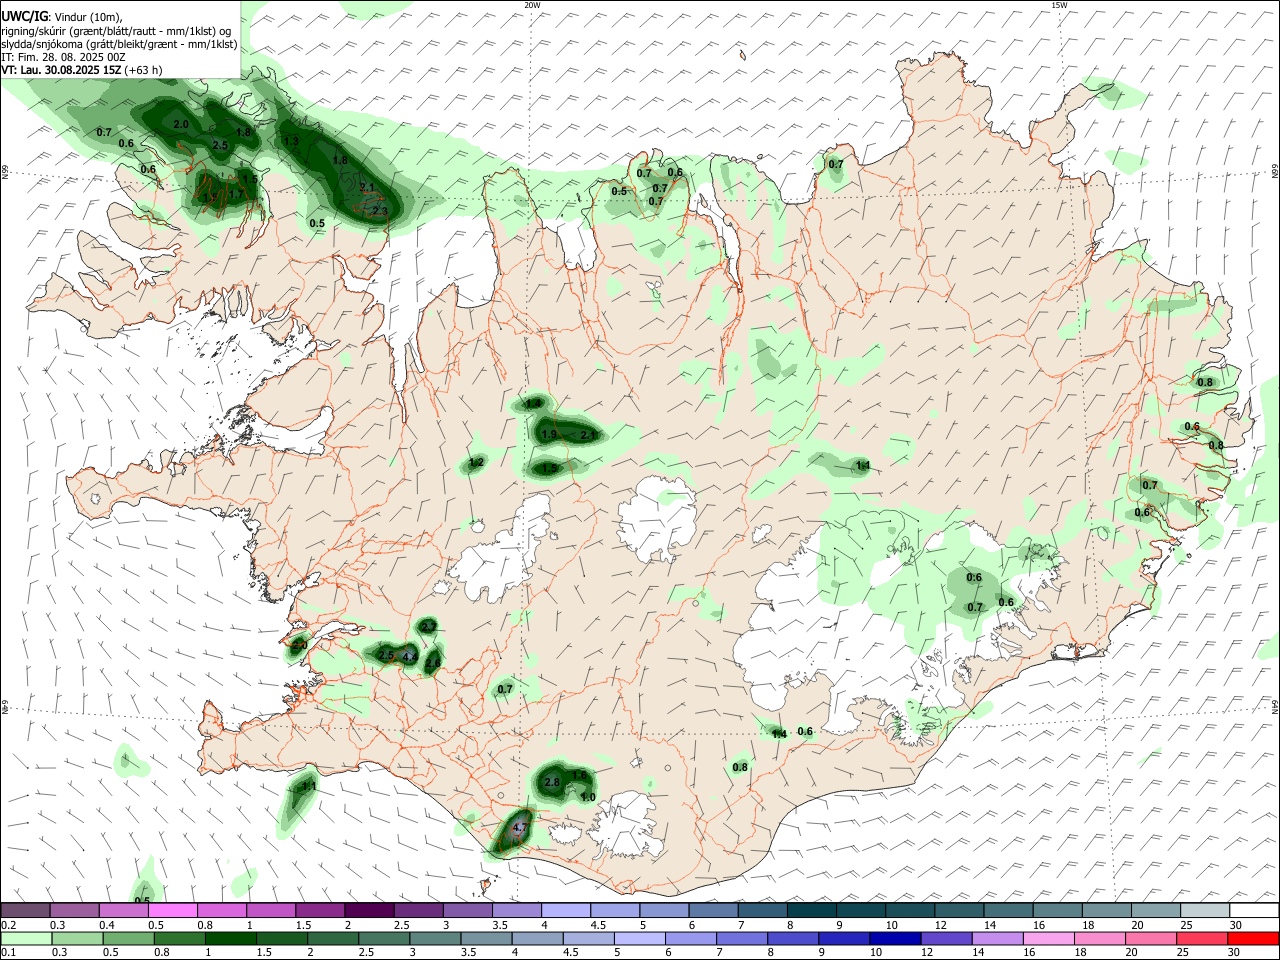Select the white swatch between 25 and 30 in the upper legend
The width and height of the screenshot is (1280, 960).
1254,910
